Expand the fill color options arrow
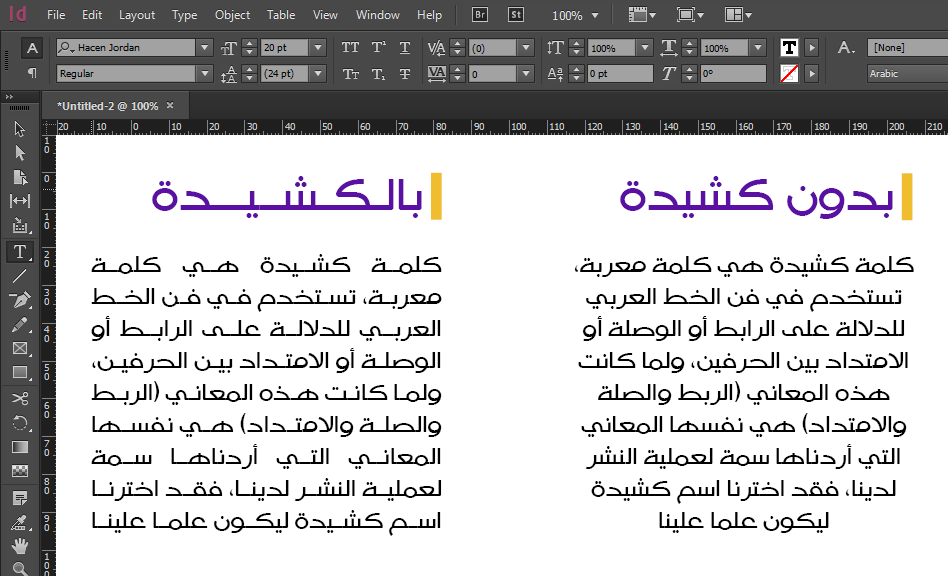 812,48
